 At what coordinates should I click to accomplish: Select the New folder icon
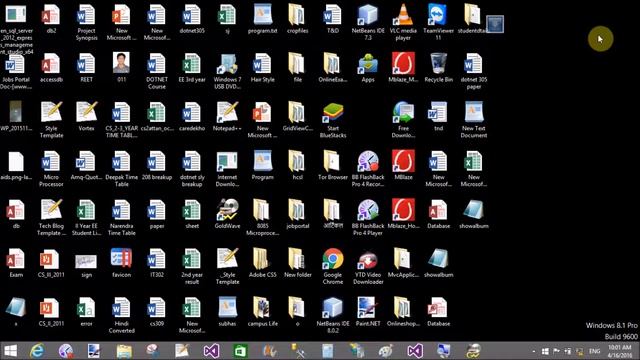point(298,263)
